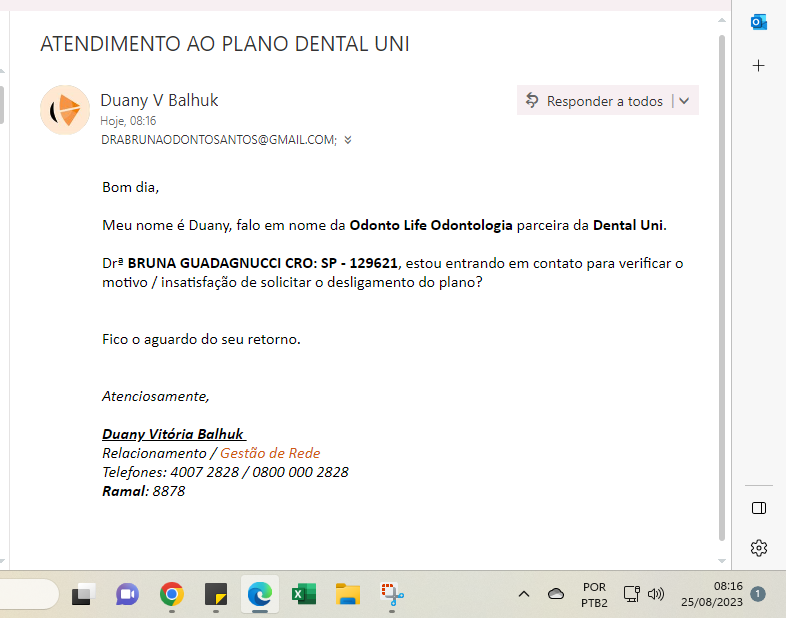This screenshot has width=786, height=618.
Task: Click the Ramal: 8878 line
Action: coord(144,491)
